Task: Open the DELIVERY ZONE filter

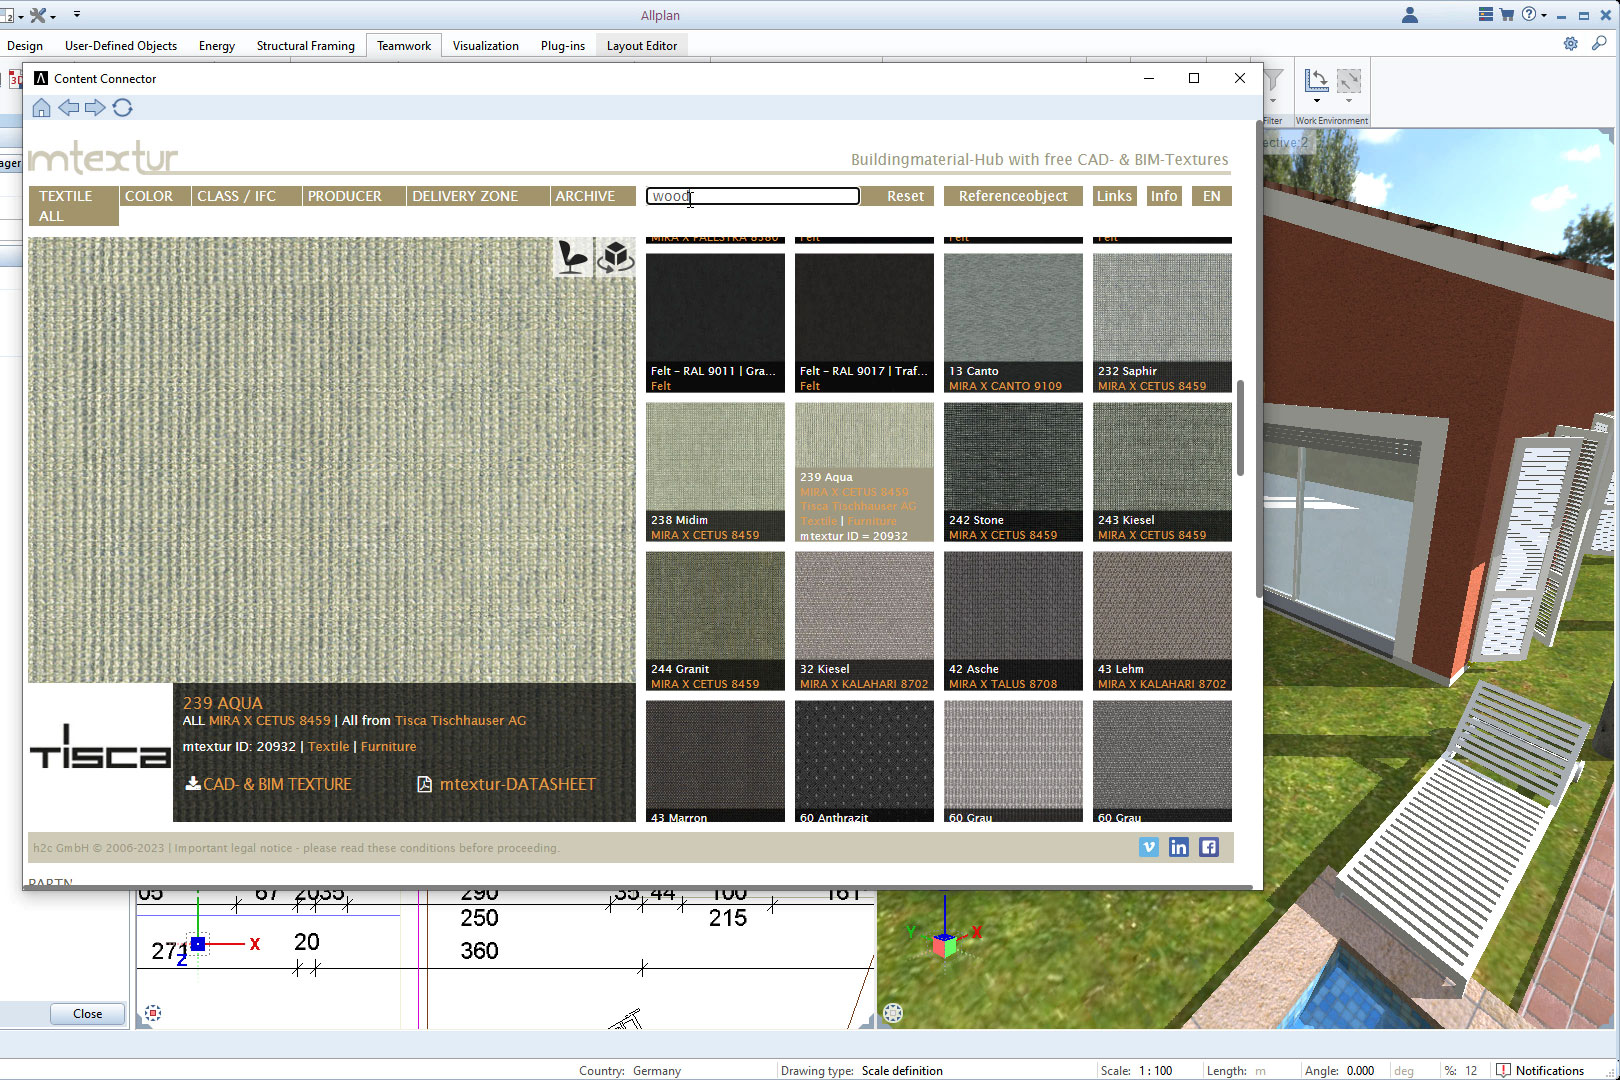Action: [465, 195]
